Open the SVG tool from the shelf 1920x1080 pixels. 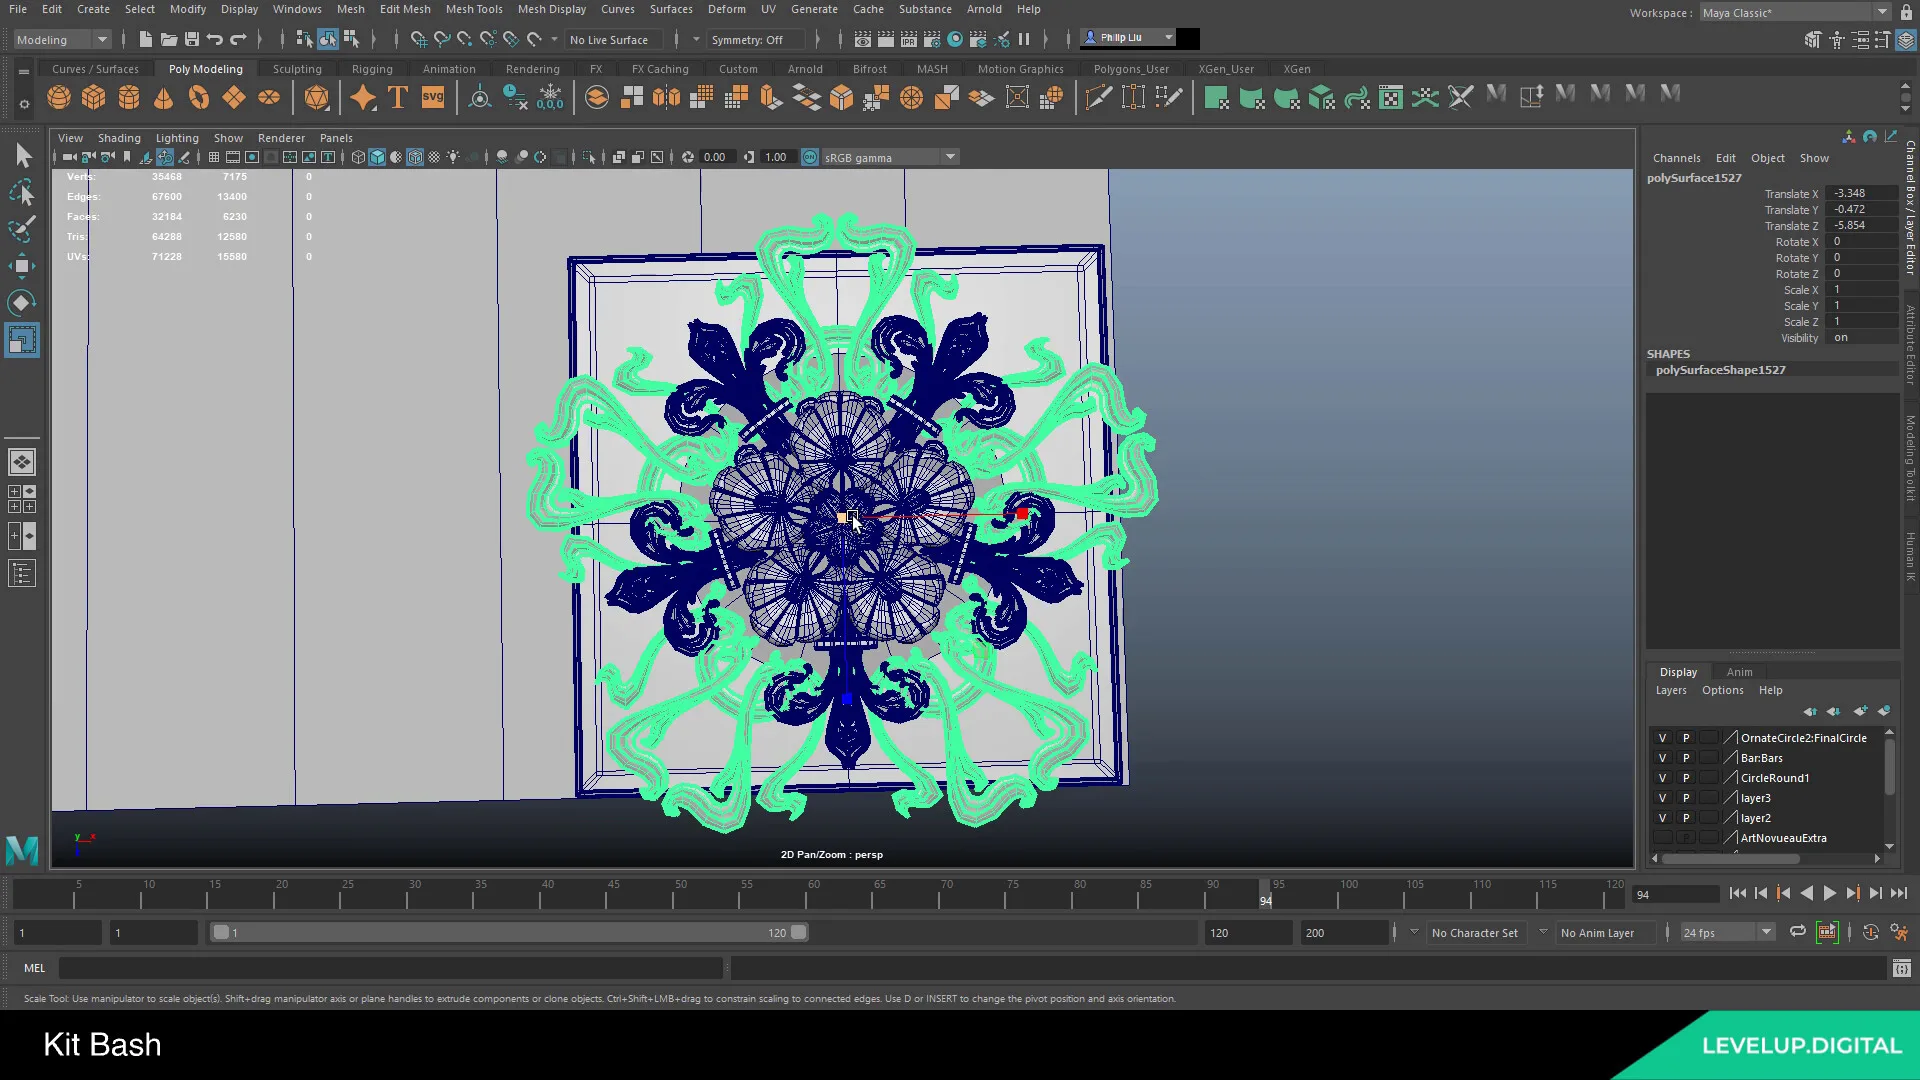click(x=433, y=97)
